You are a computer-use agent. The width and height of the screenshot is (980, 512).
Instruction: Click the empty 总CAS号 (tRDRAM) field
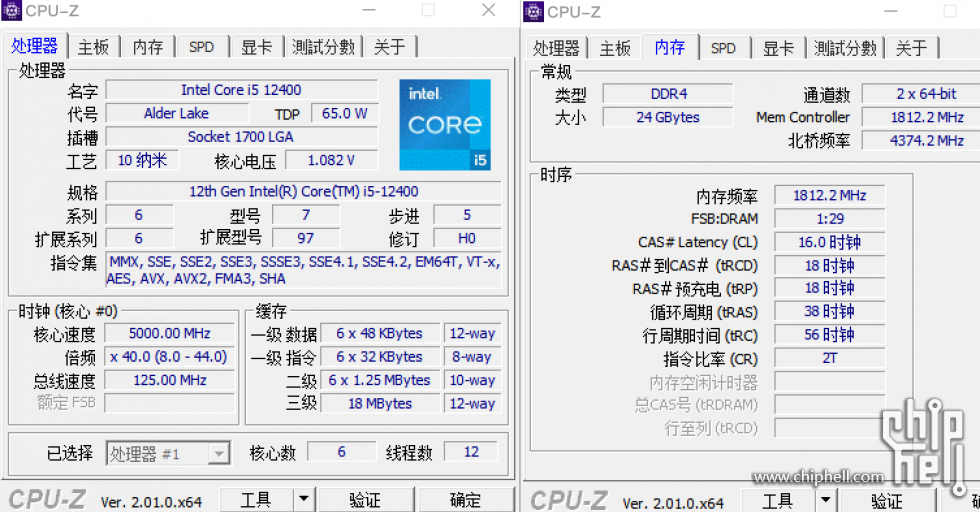click(x=829, y=404)
